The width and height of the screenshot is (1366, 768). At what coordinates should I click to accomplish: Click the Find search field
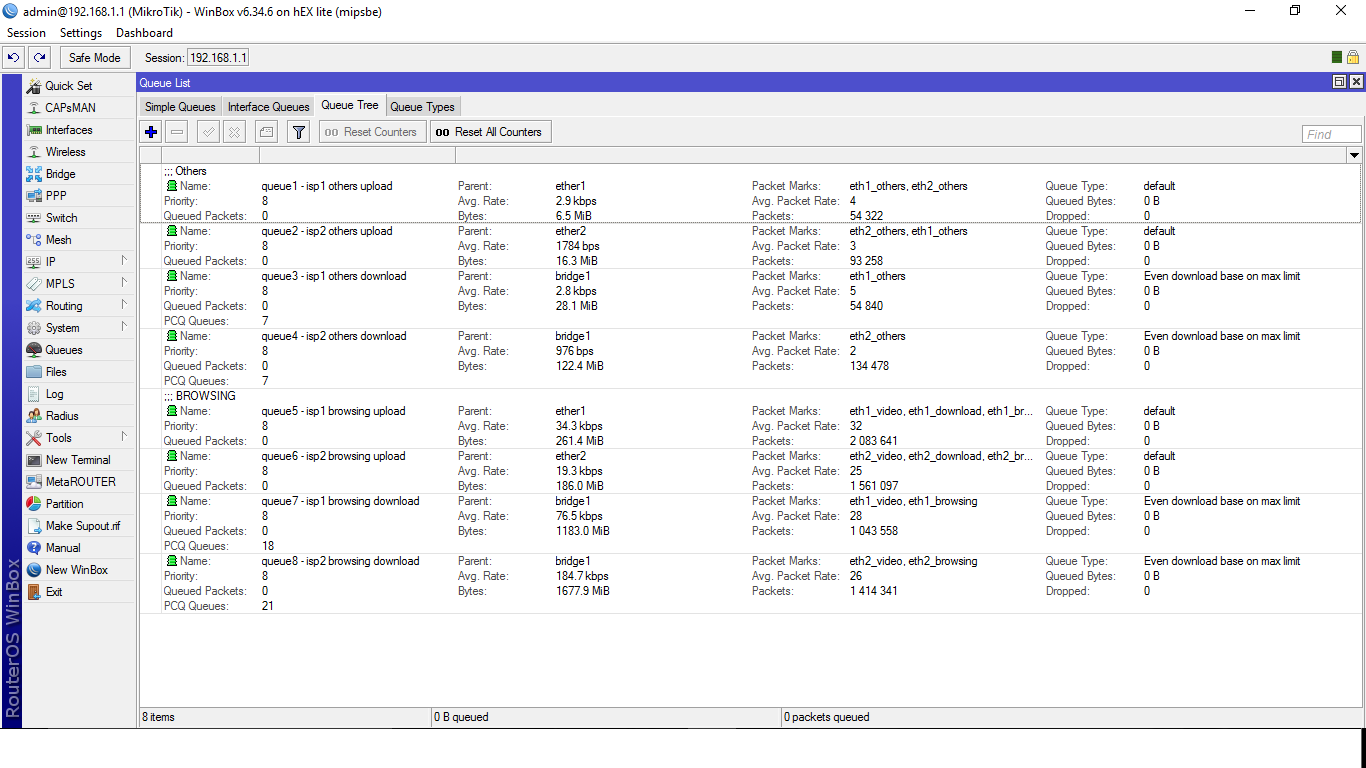click(1330, 134)
